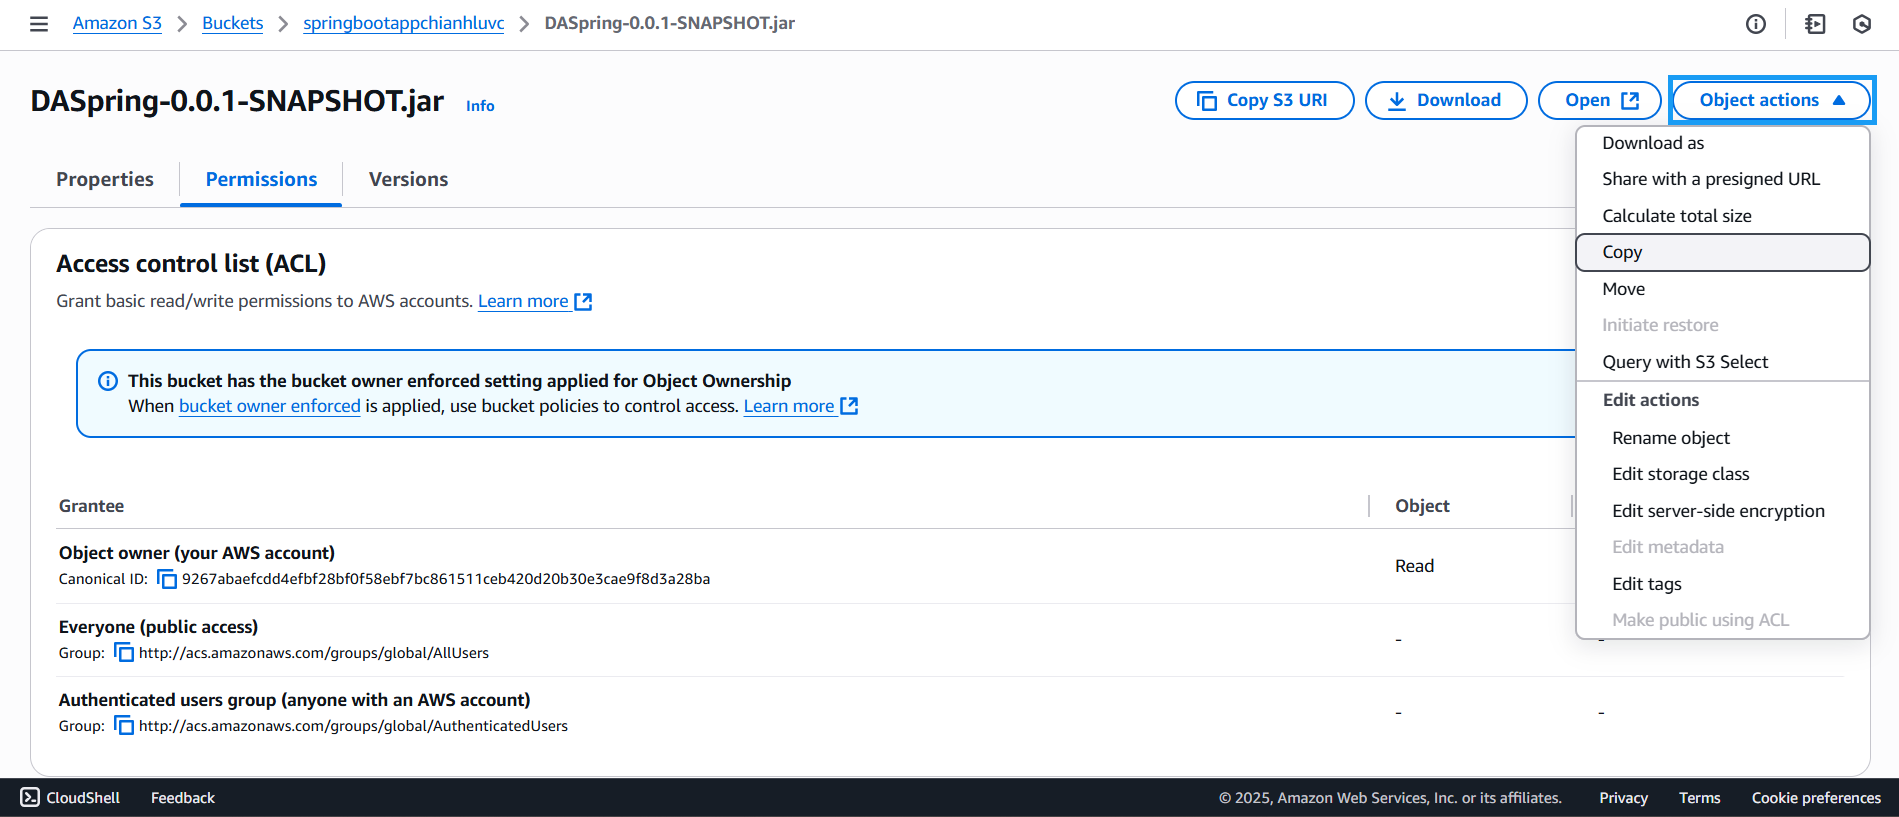The image size is (1899, 817).
Task: Open the ACL Learn more link
Action: pyautogui.click(x=535, y=301)
